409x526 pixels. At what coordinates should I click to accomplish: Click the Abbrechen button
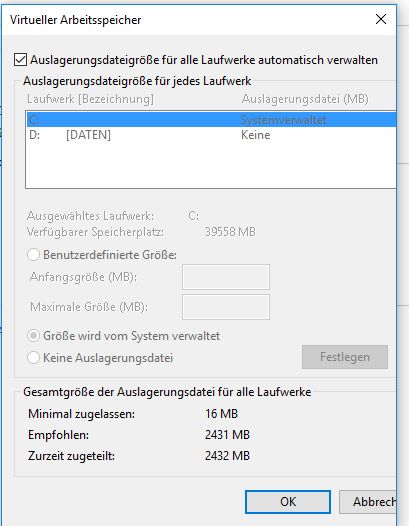tap(368, 502)
